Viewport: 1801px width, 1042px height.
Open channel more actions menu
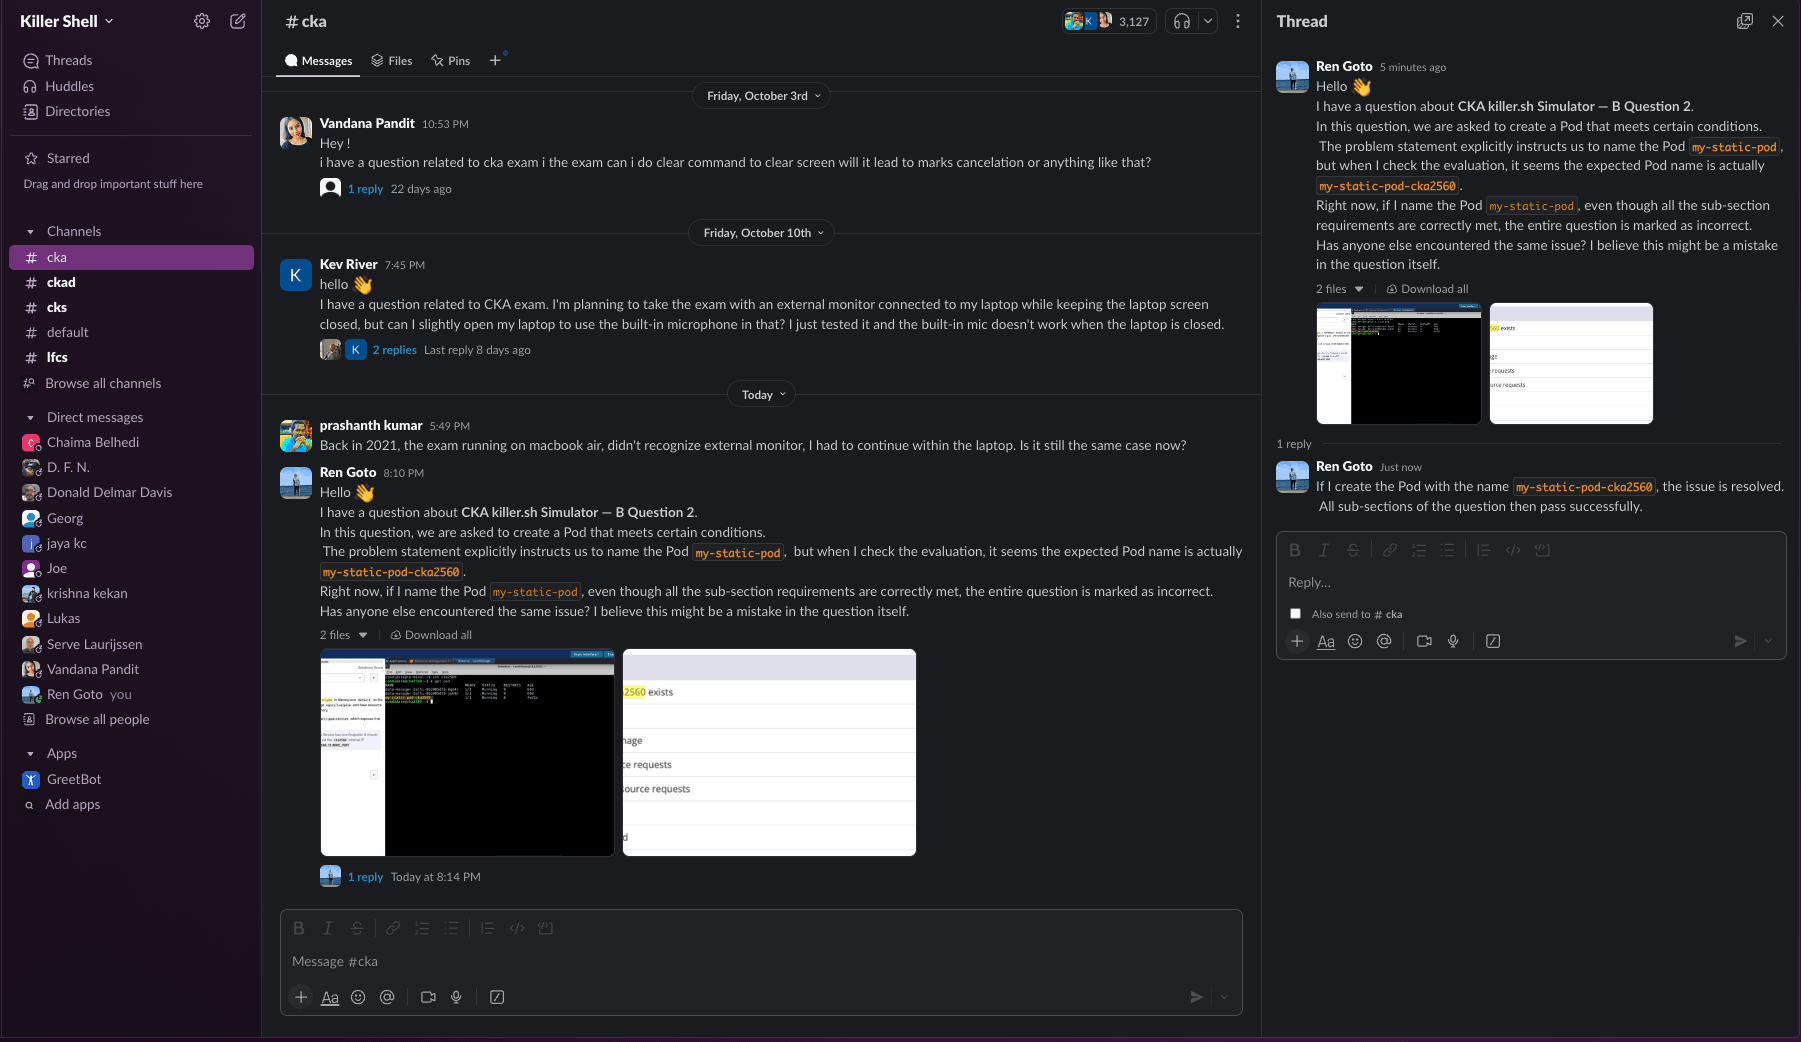coord(1238,21)
